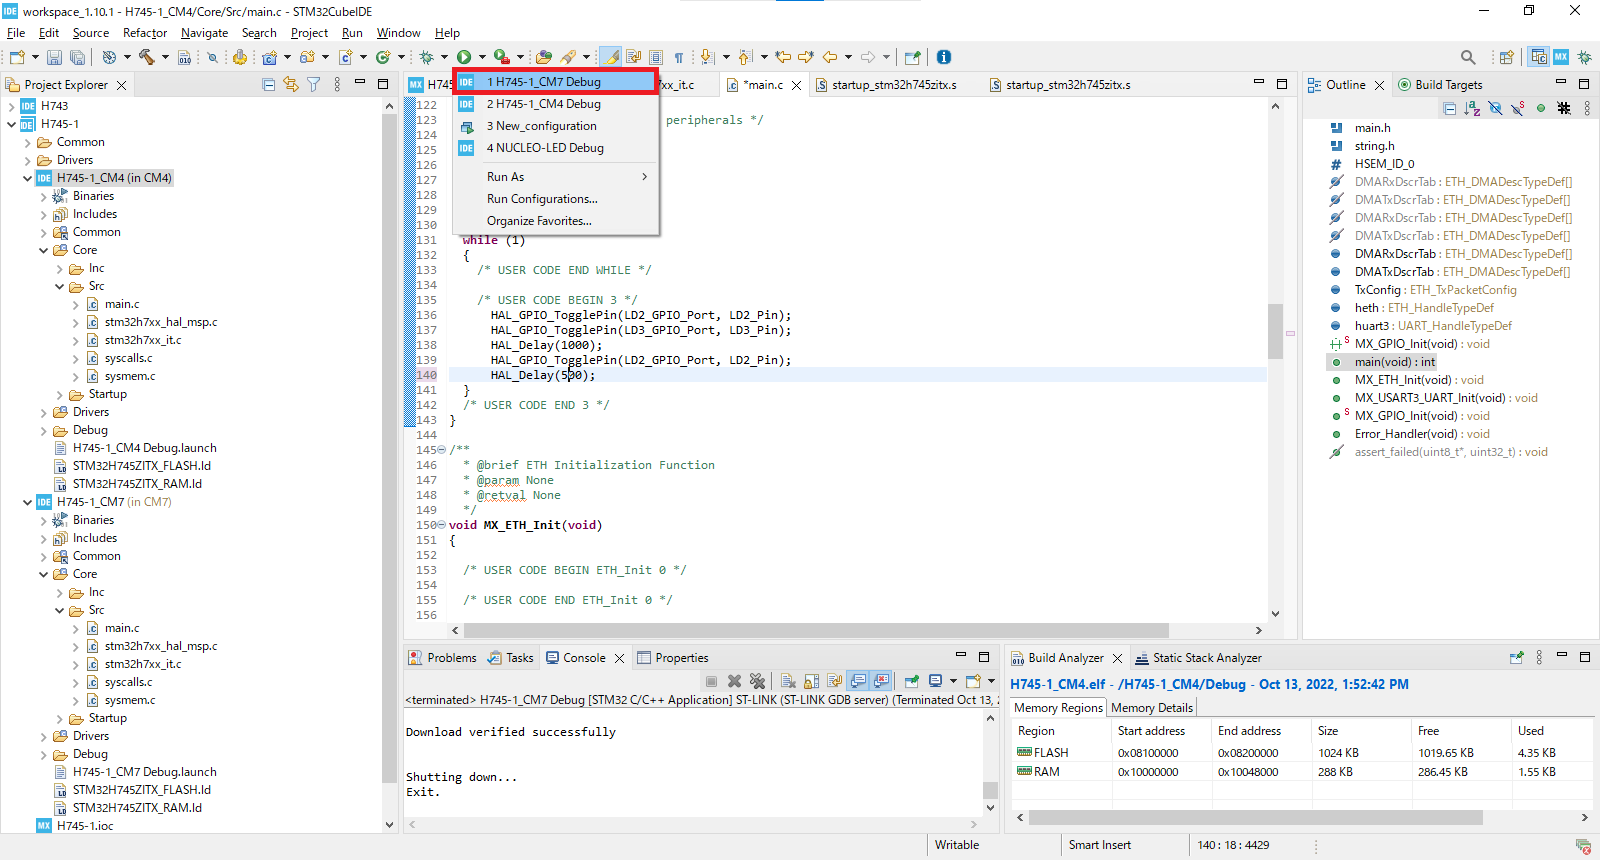This screenshot has width=1600, height=860.
Task: Click the Skip All Breakpoints icon
Action: tap(212, 57)
